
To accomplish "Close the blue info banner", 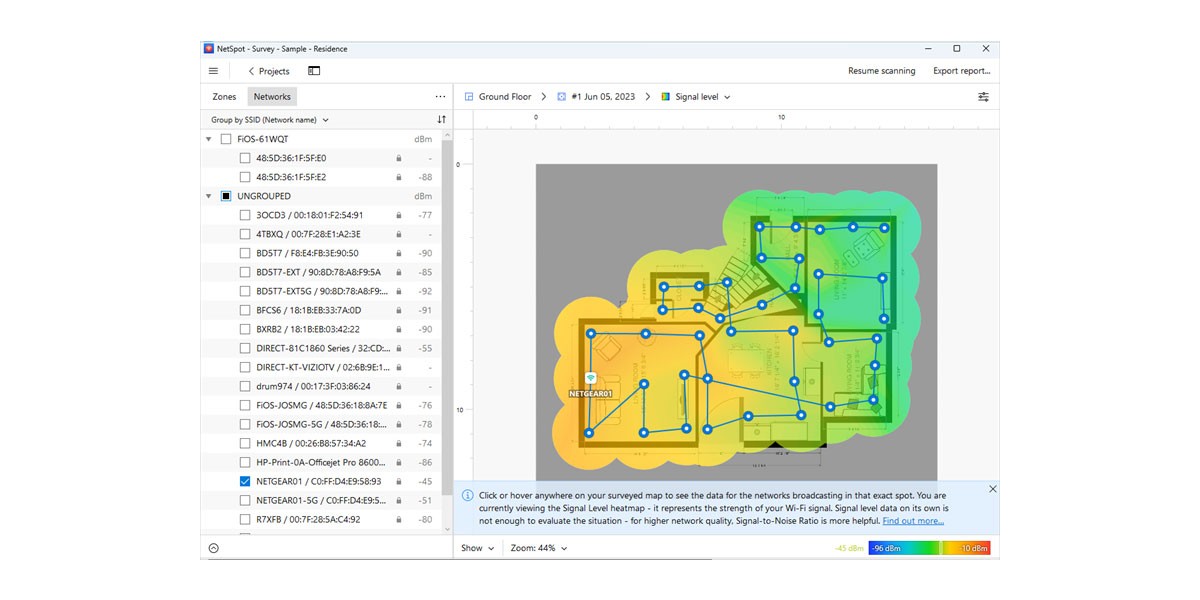I will point(992,489).
